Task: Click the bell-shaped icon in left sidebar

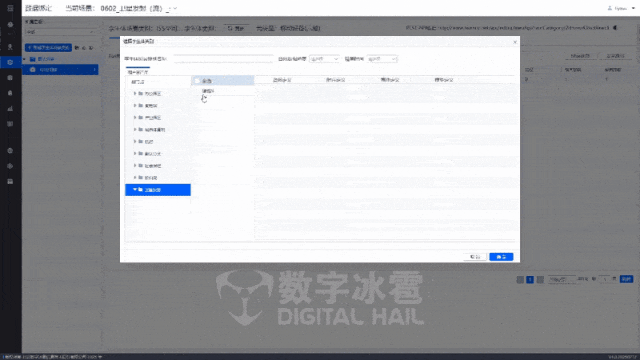Action: pos(10,93)
